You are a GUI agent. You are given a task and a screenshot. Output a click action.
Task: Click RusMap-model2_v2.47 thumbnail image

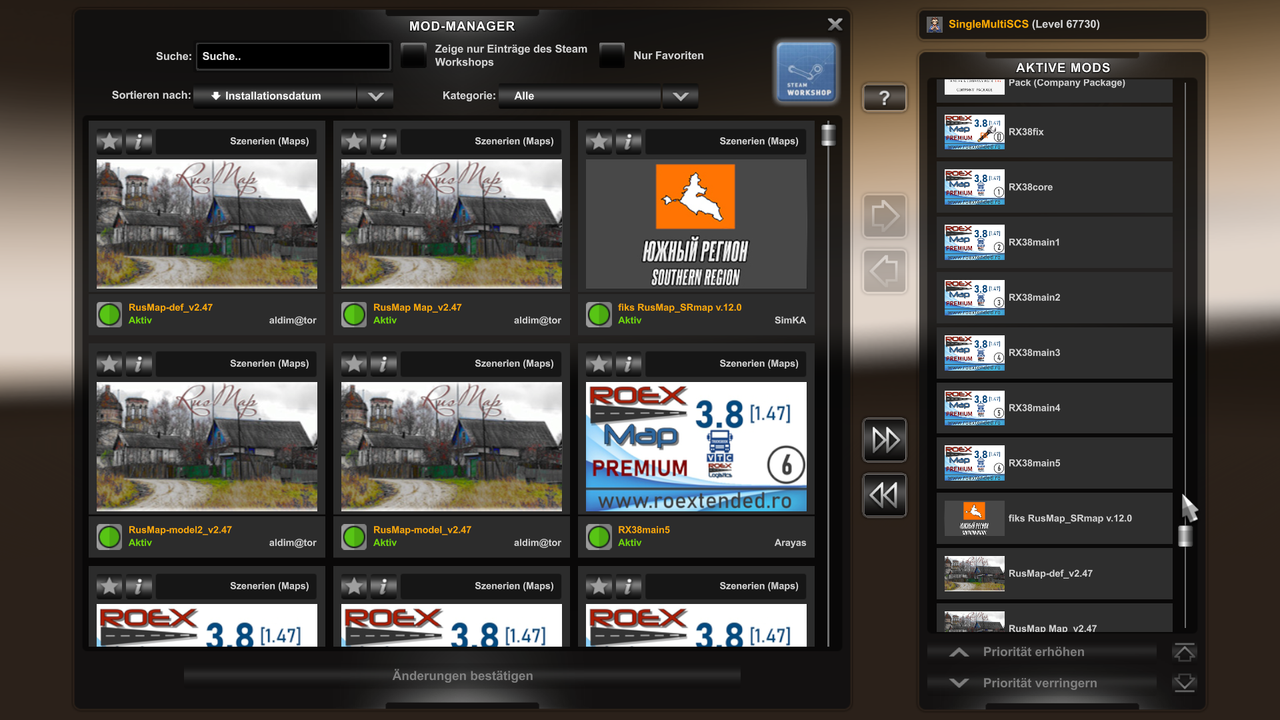point(207,447)
